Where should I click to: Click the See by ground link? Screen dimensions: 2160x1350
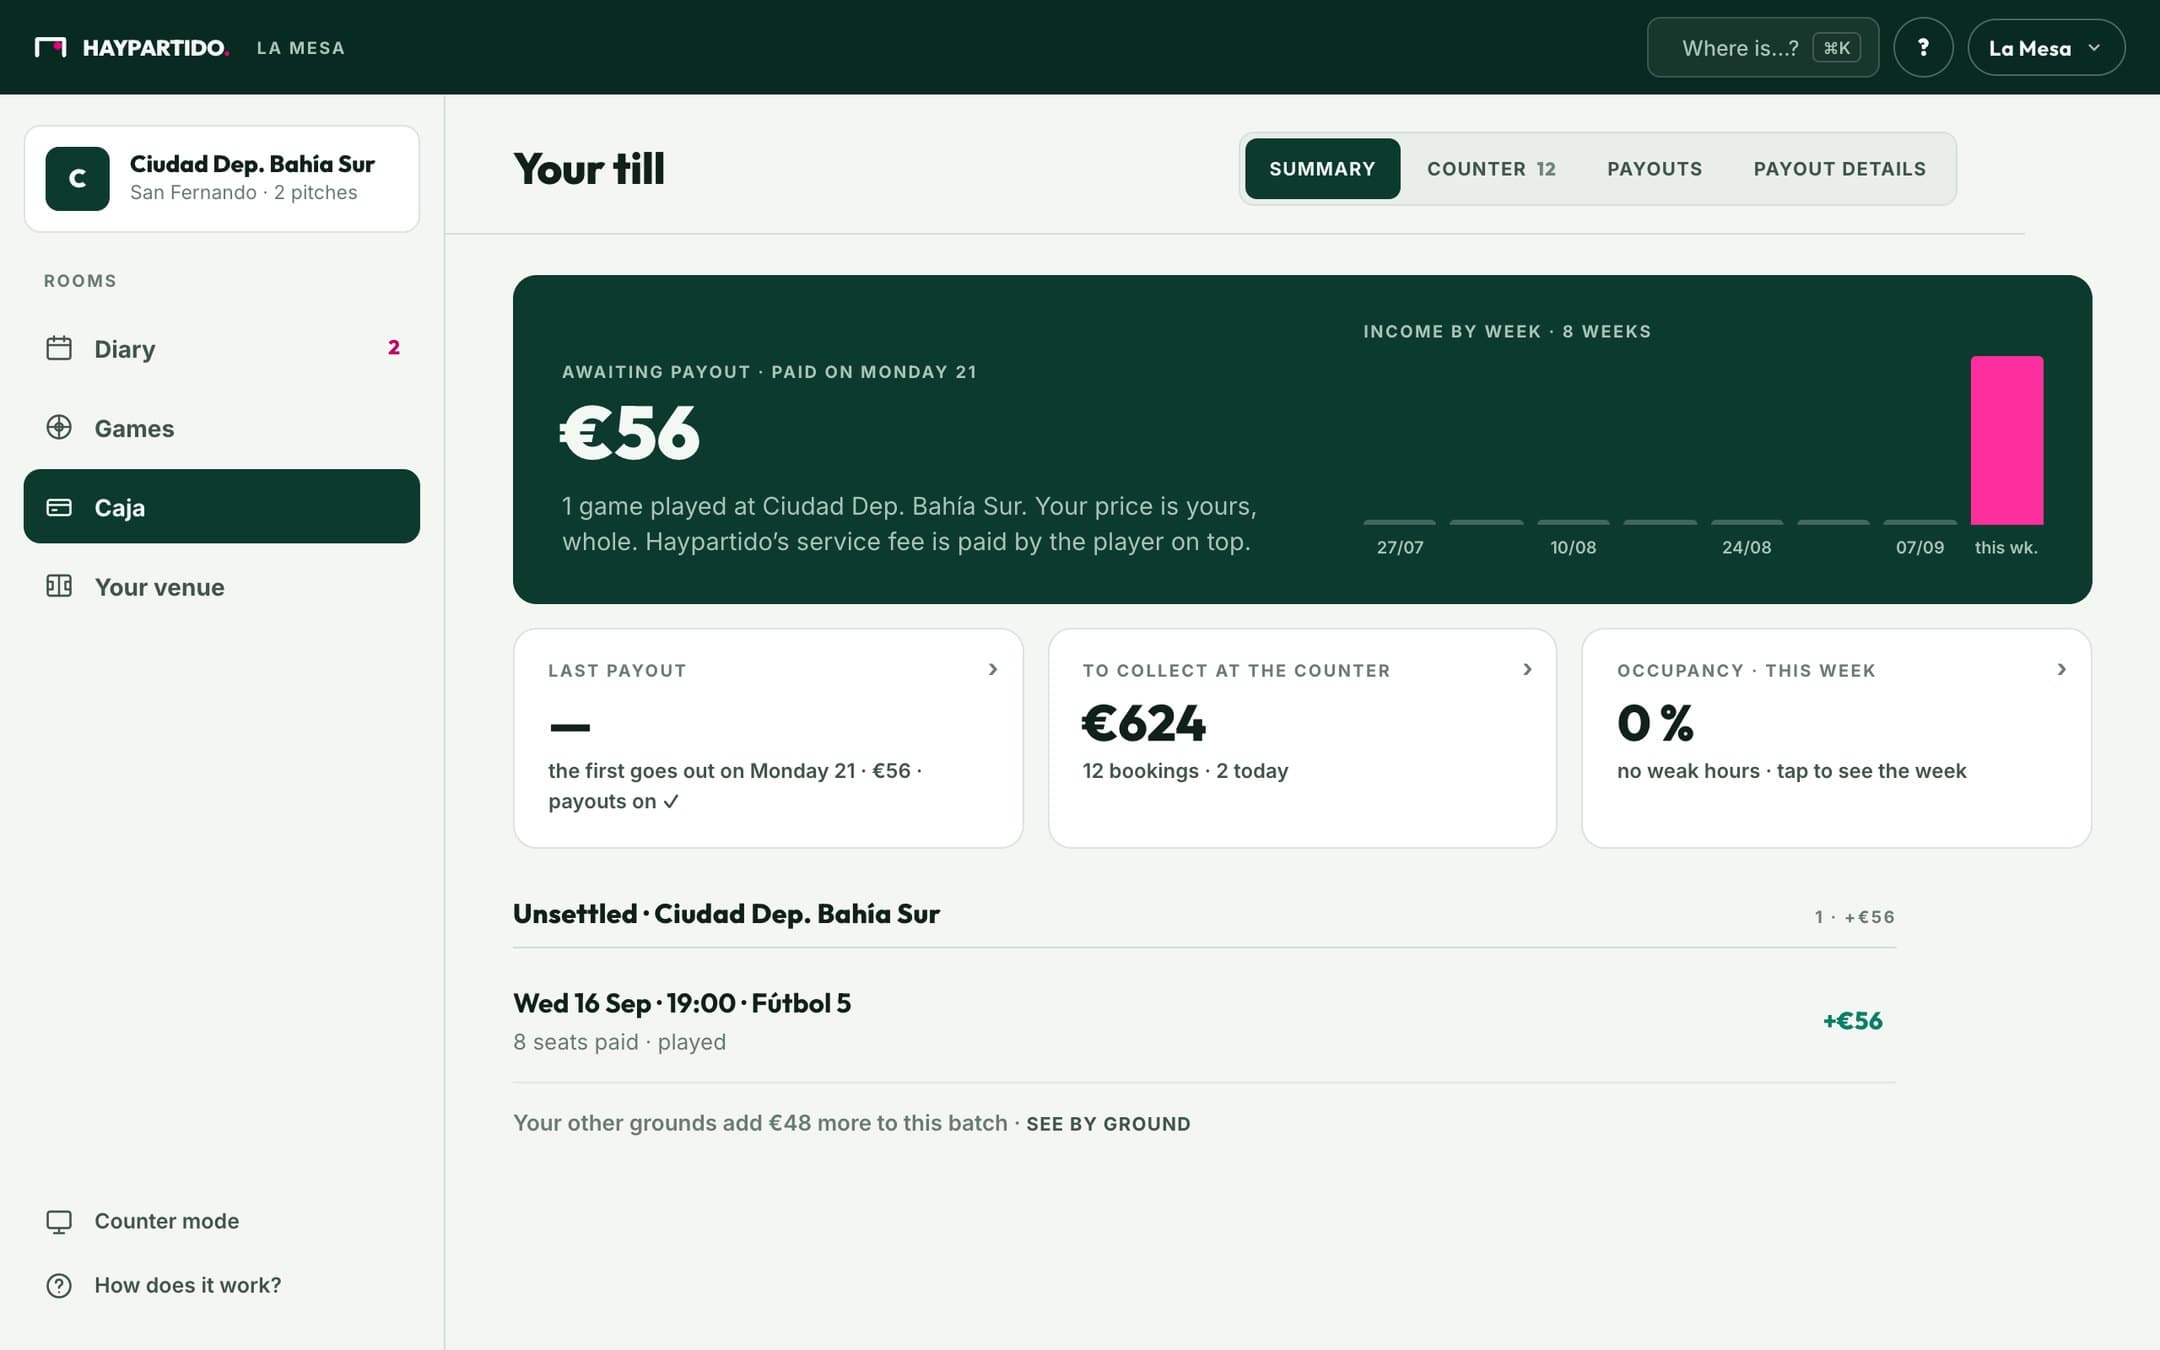click(x=1108, y=1124)
